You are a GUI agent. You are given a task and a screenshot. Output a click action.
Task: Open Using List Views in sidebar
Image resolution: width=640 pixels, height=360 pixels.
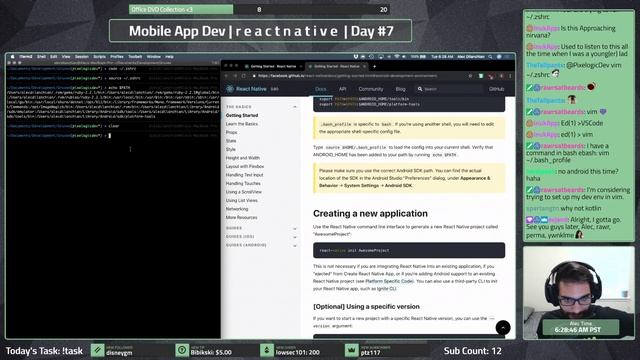coord(242,200)
